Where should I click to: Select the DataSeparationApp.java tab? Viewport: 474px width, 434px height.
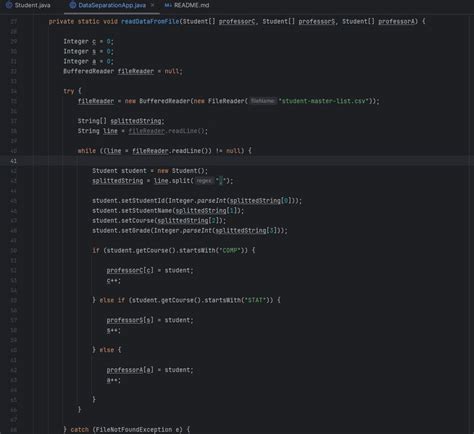(112, 5)
